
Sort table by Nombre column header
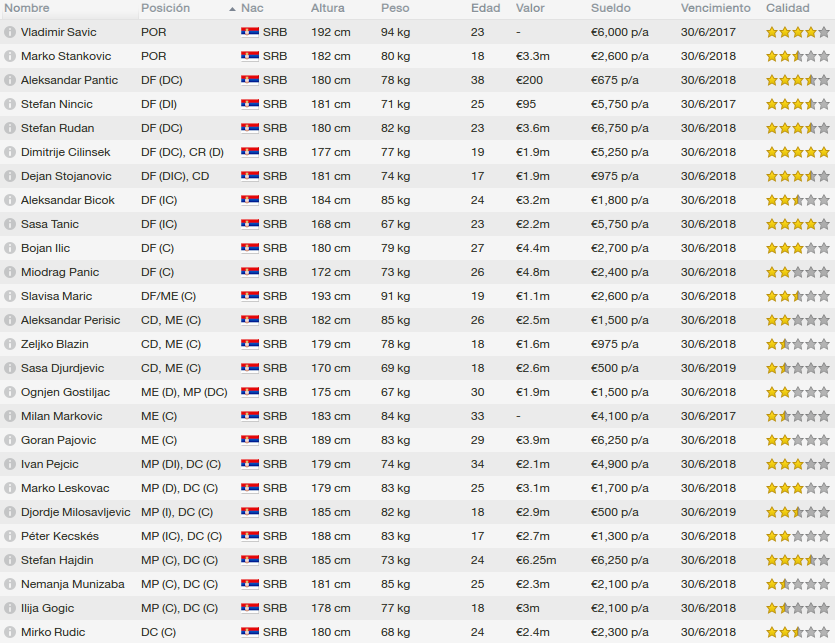(27, 8)
